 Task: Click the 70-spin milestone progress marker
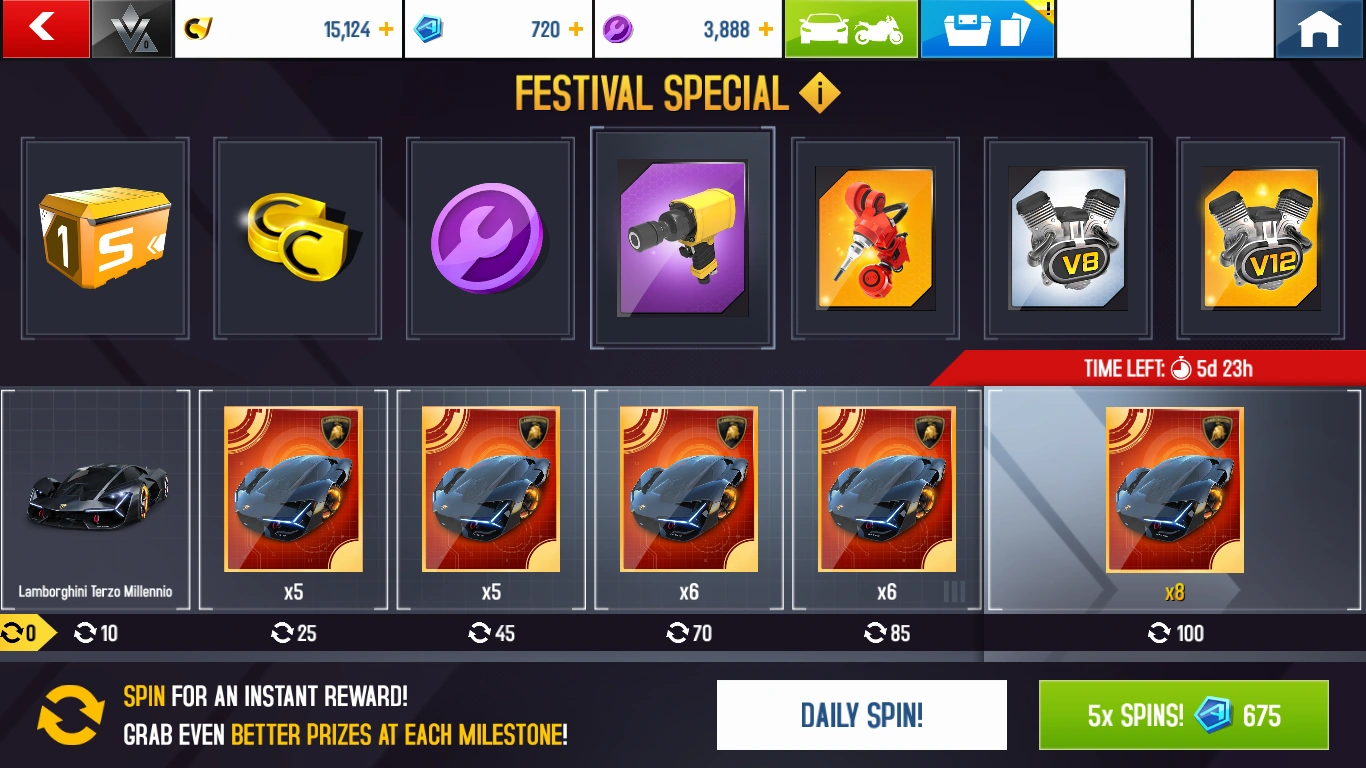[689, 633]
